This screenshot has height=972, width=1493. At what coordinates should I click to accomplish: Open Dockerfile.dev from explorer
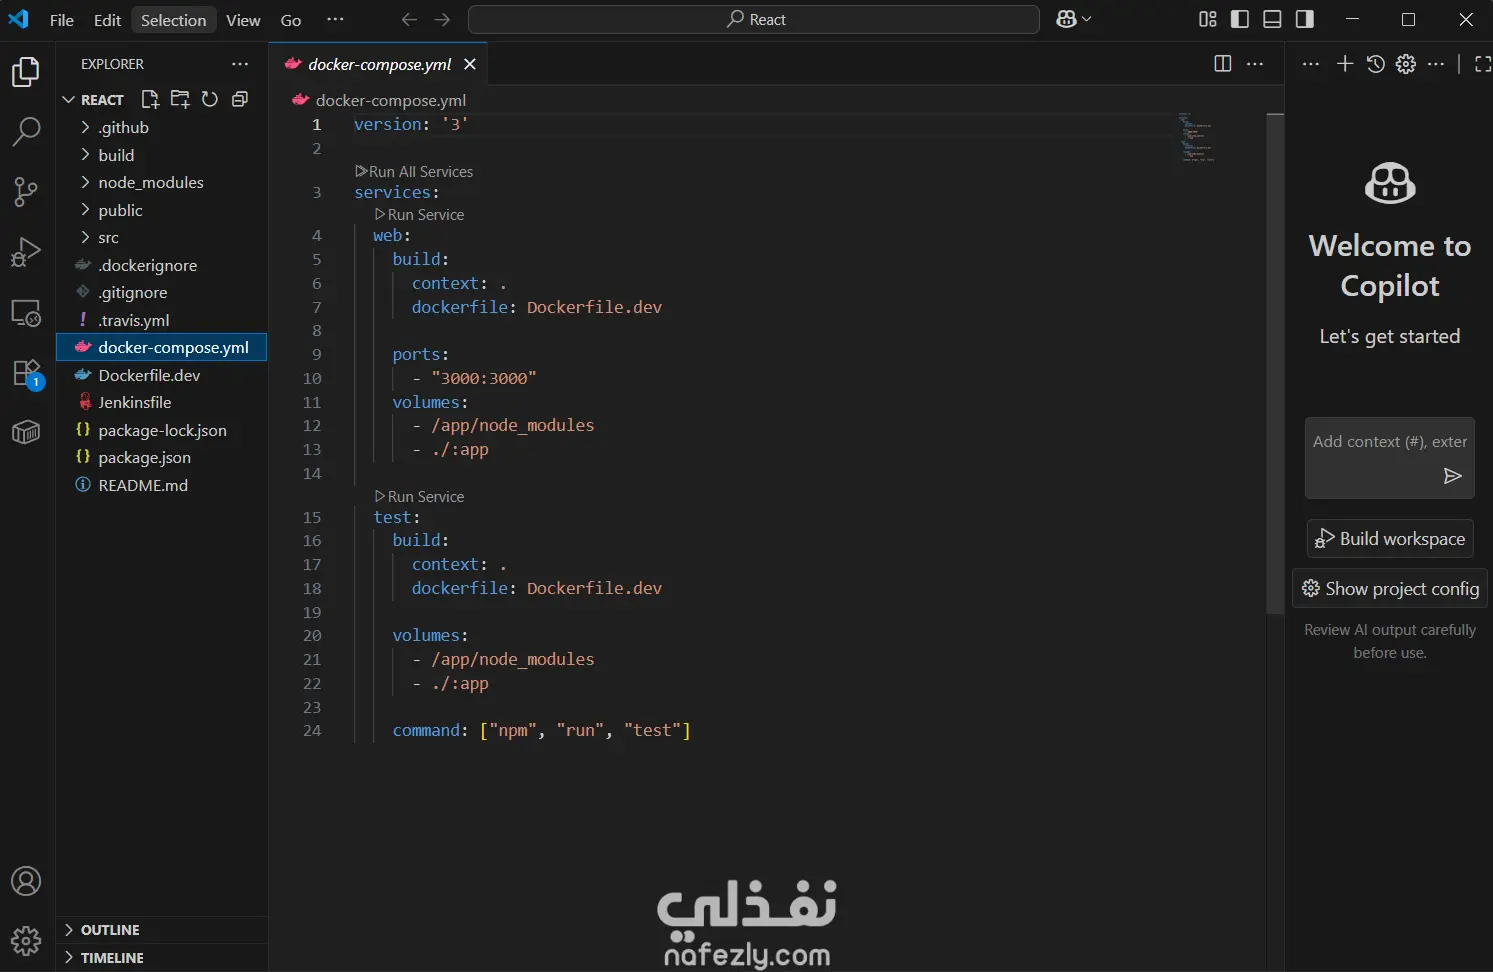(x=162, y=375)
